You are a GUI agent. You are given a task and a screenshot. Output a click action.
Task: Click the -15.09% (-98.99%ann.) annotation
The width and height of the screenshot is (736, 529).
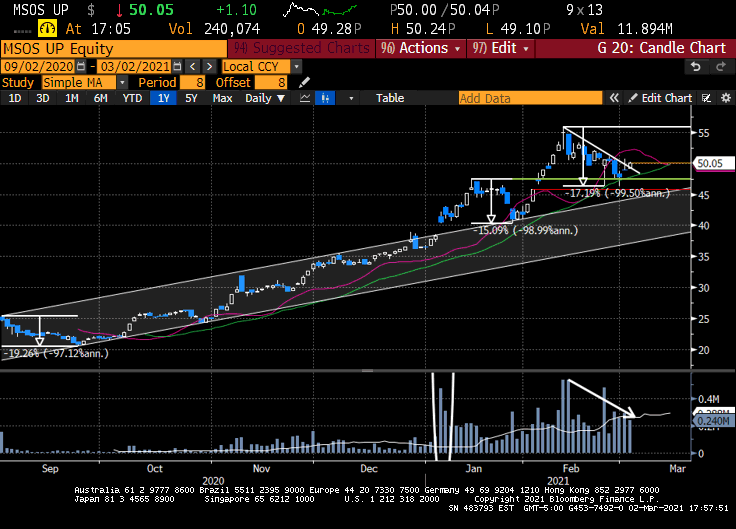click(x=525, y=230)
